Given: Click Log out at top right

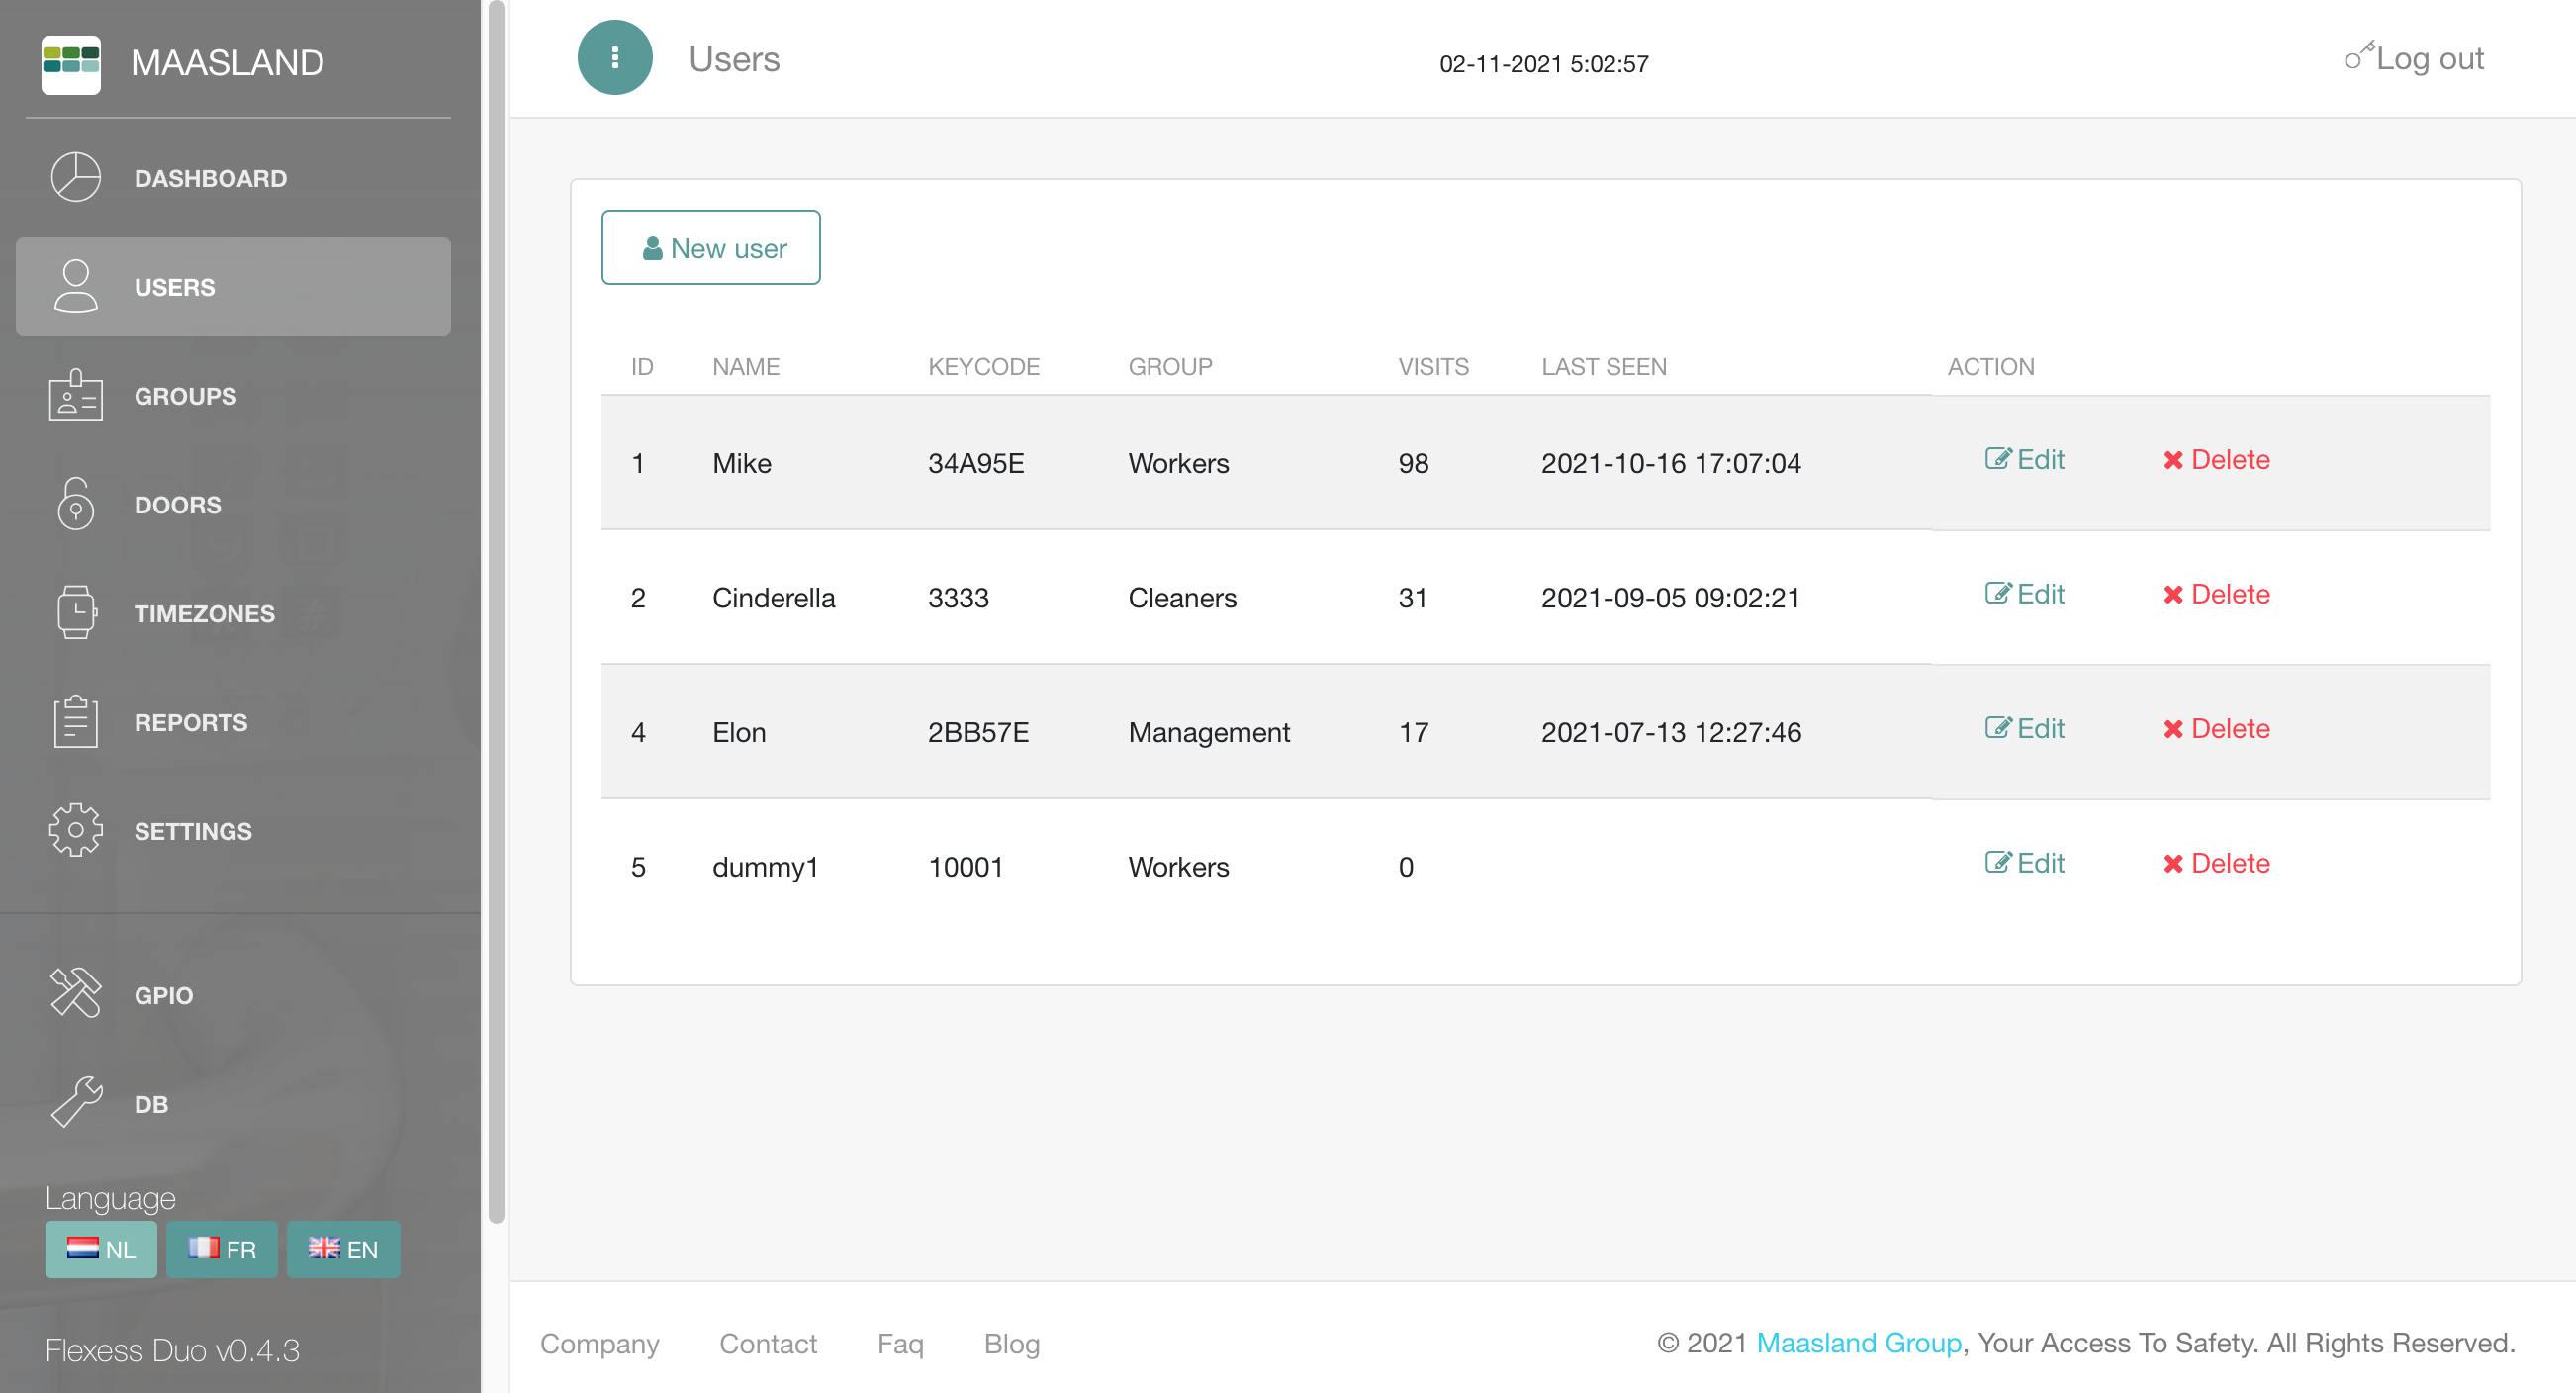Looking at the screenshot, I should [2415, 59].
